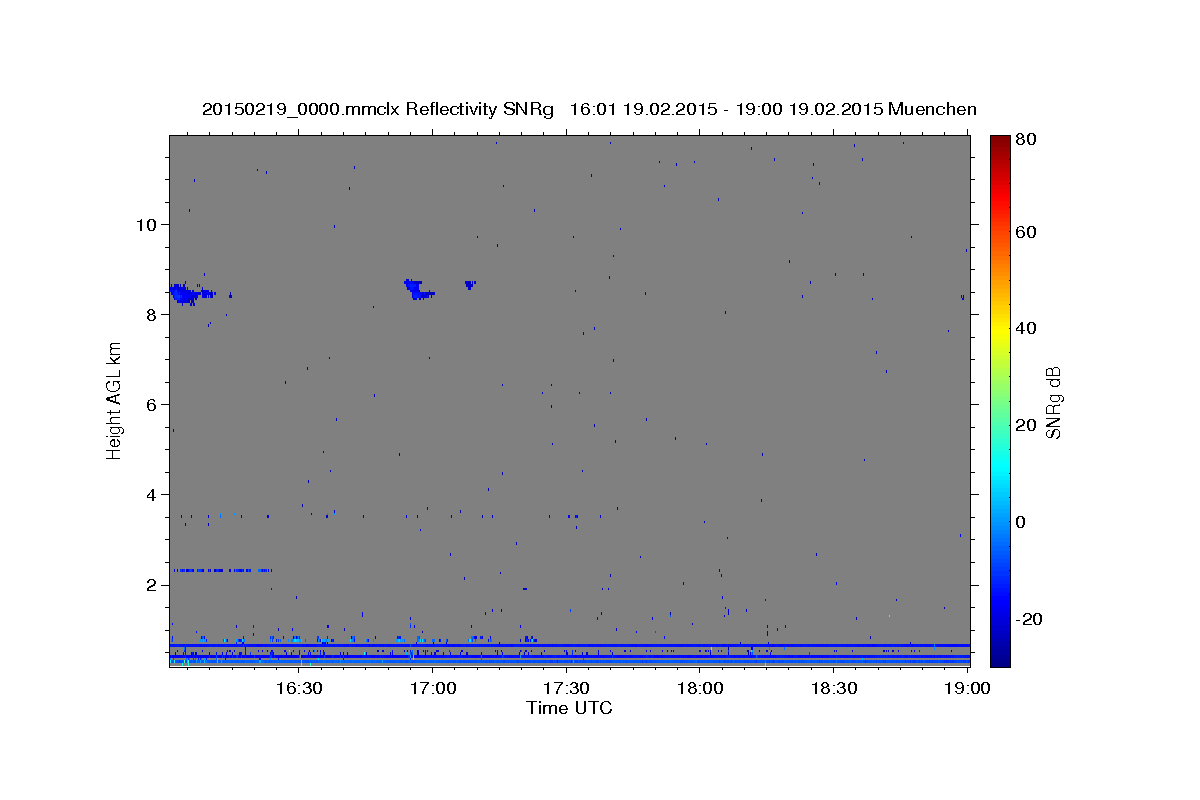Click the 19:00 time tick label

coord(967,688)
